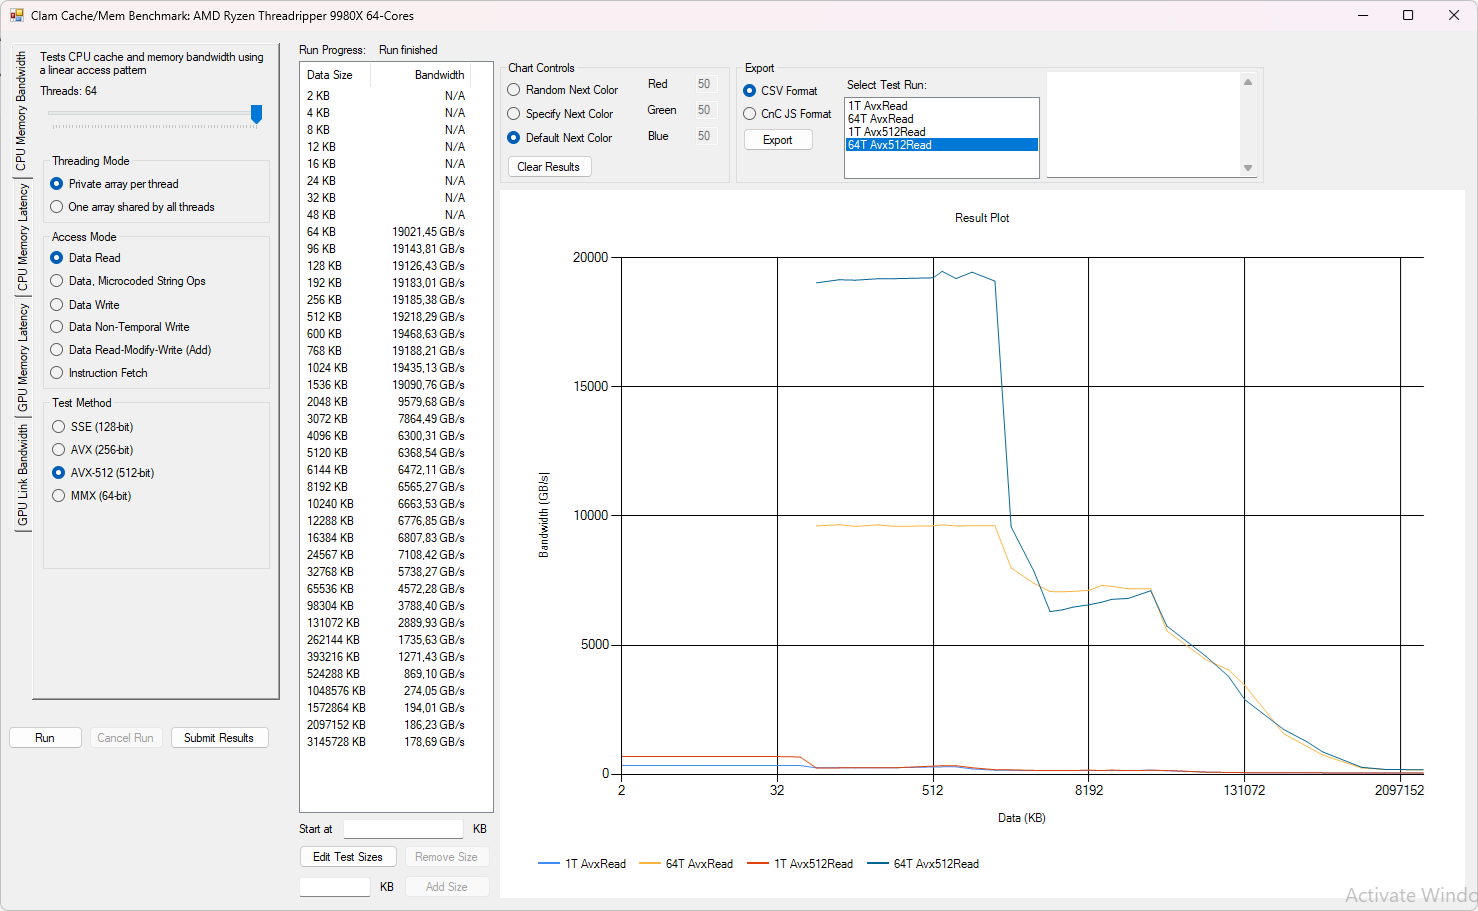Viewport: 1478px width, 911px height.
Task: Choose CnC JS Format for export
Action: pos(787,114)
